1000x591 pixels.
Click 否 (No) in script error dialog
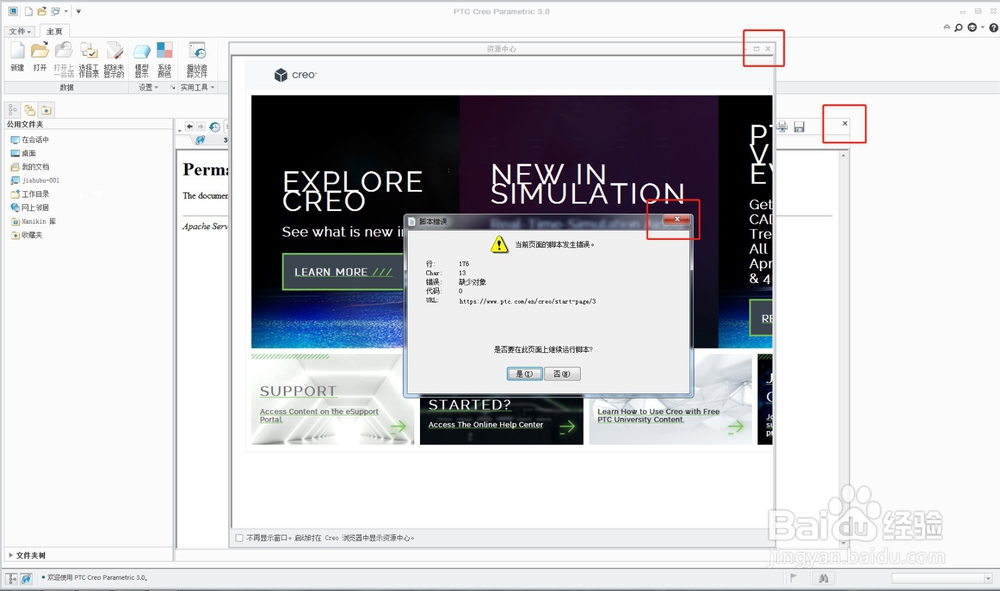point(563,374)
